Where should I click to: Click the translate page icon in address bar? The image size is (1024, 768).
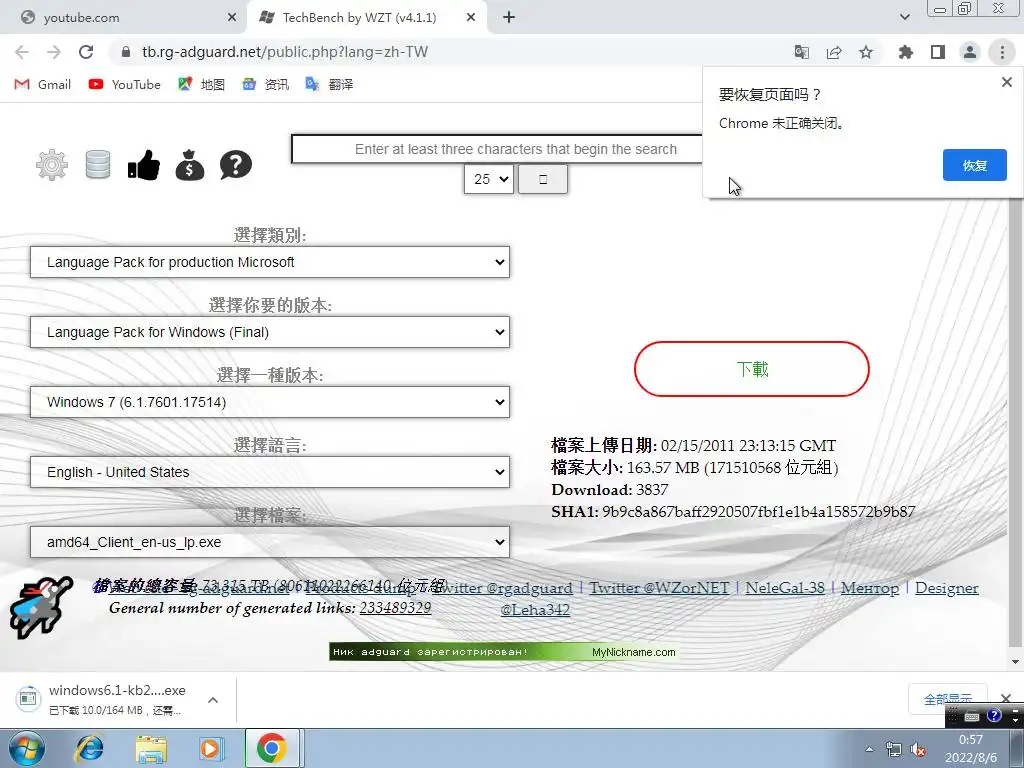pyautogui.click(x=802, y=52)
